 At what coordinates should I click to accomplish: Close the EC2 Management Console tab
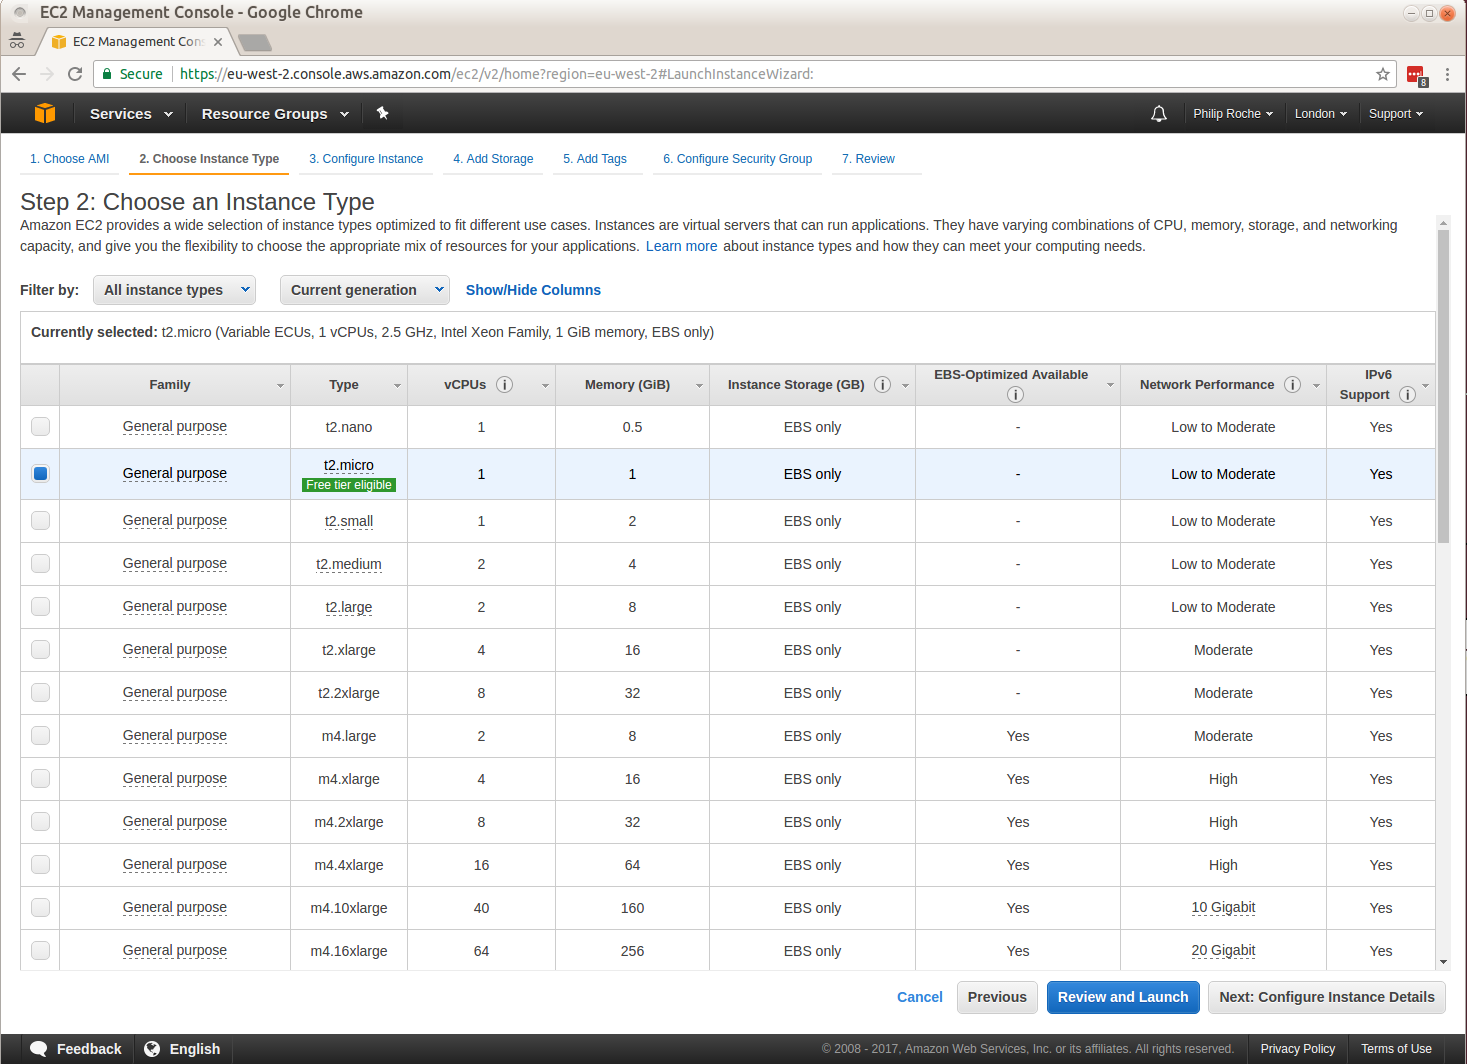(218, 42)
